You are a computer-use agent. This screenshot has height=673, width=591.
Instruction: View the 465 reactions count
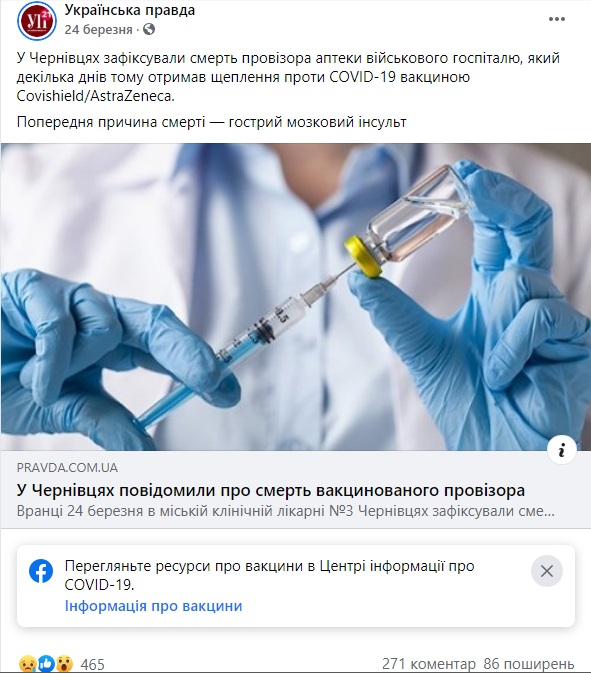pos(92,664)
